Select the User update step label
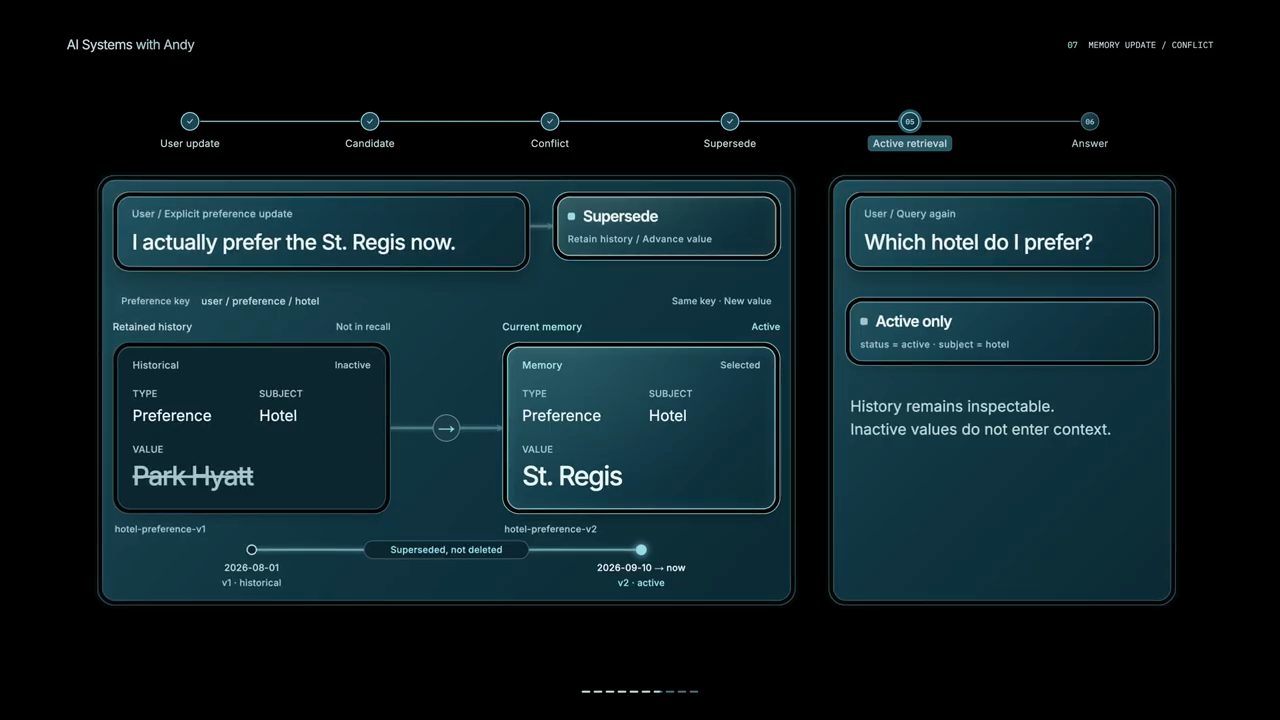The image size is (1280, 720). point(190,143)
